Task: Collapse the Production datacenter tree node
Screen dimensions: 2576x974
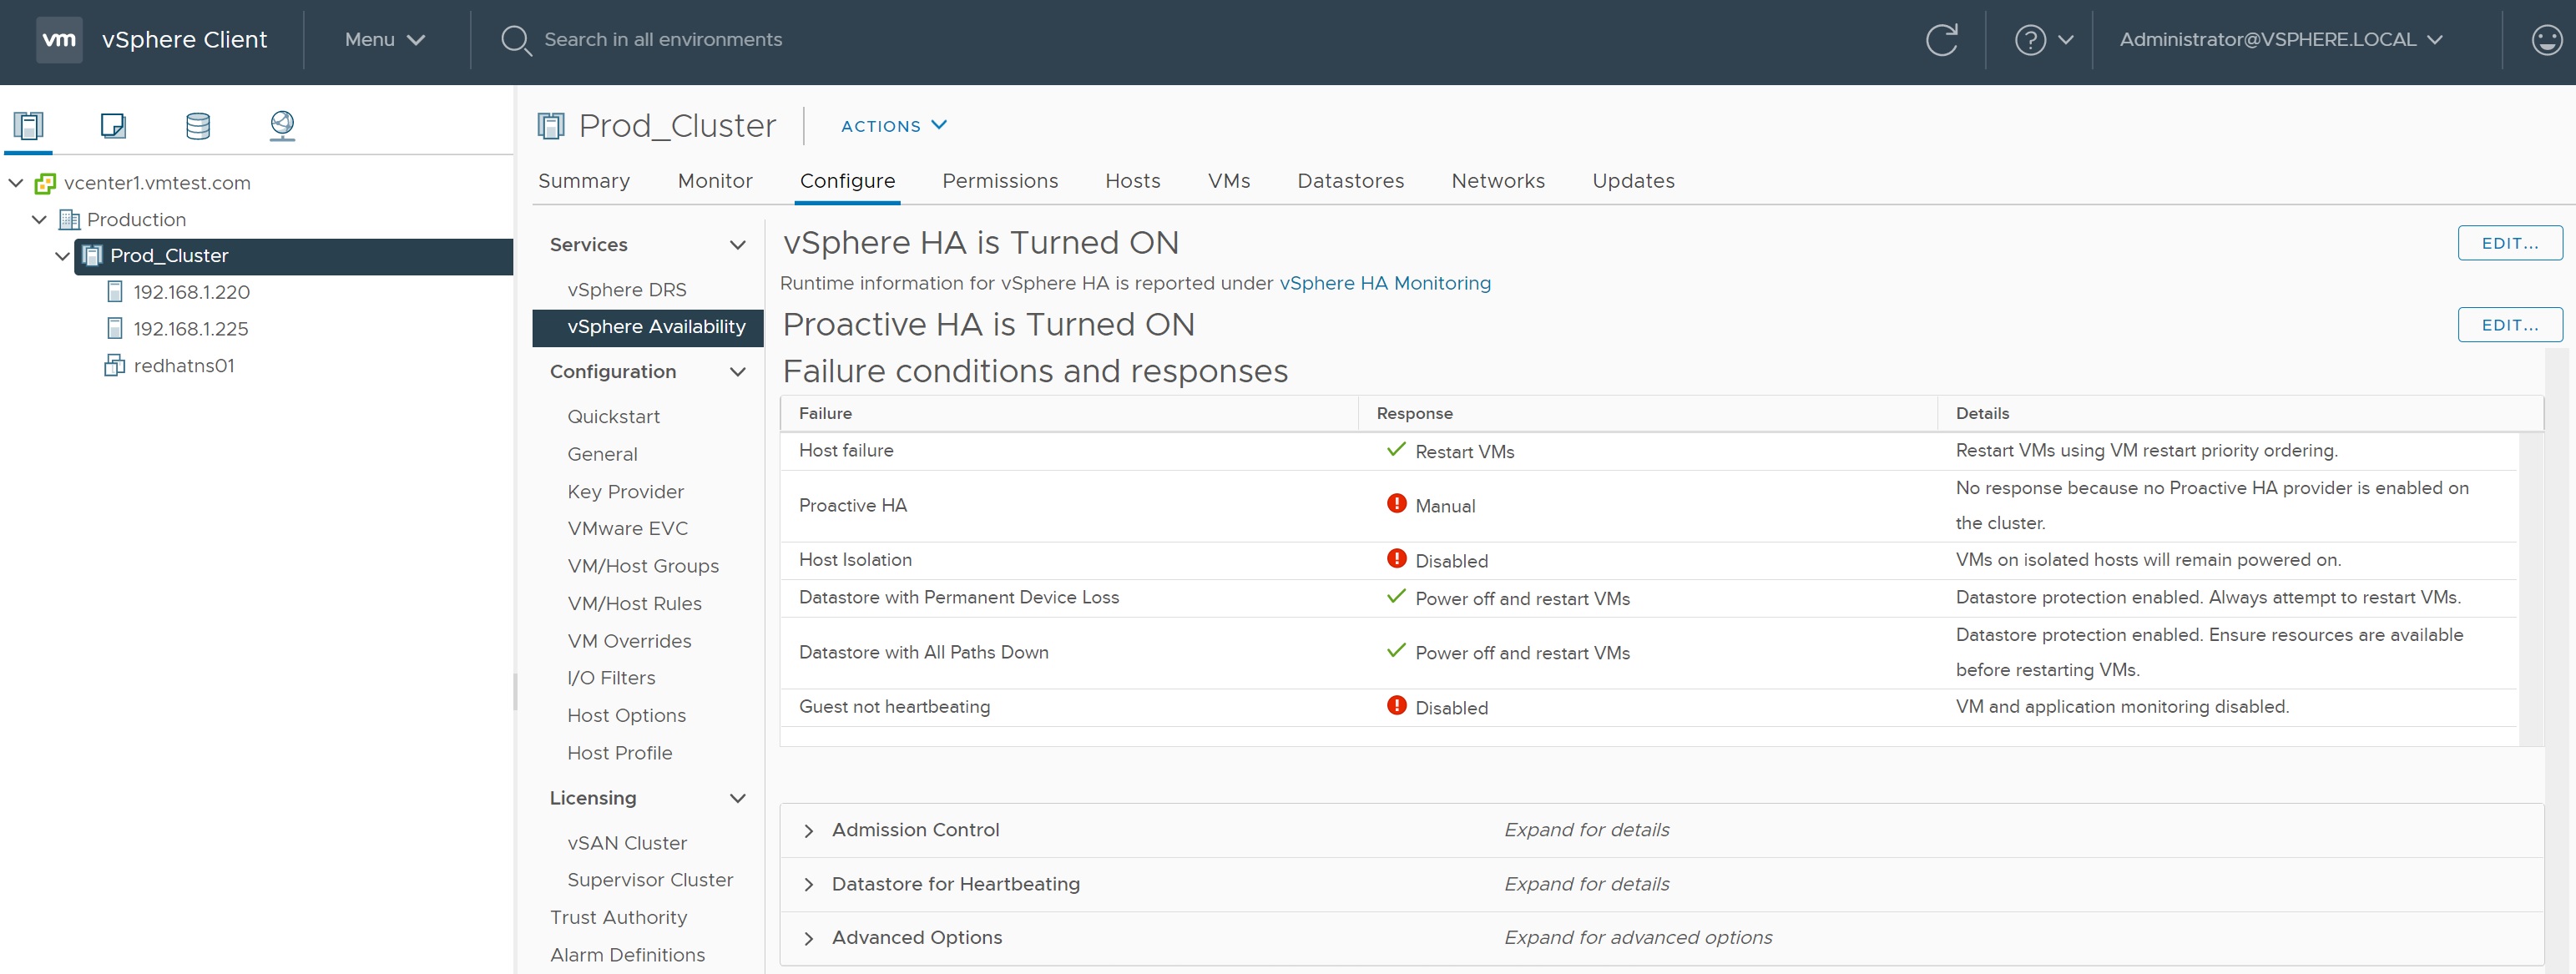Action: pos(39,220)
